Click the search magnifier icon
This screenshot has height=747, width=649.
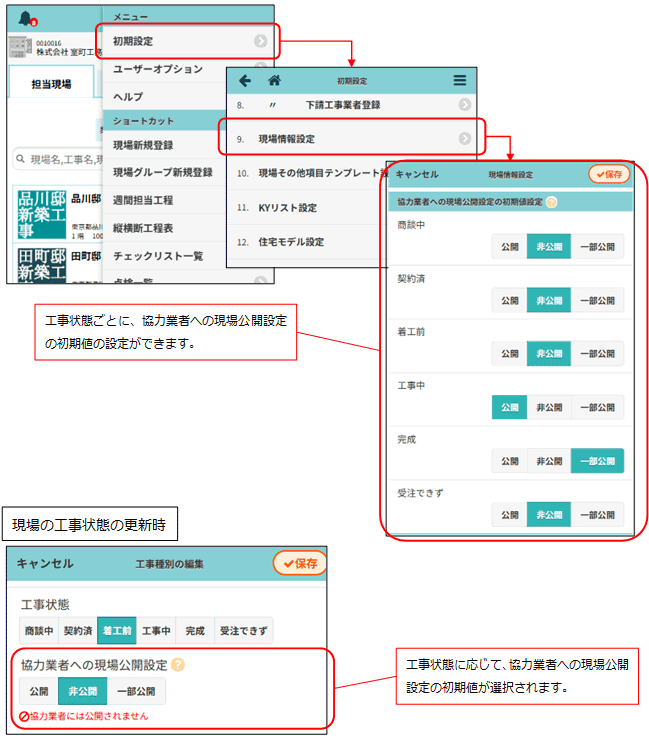click(x=19, y=160)
